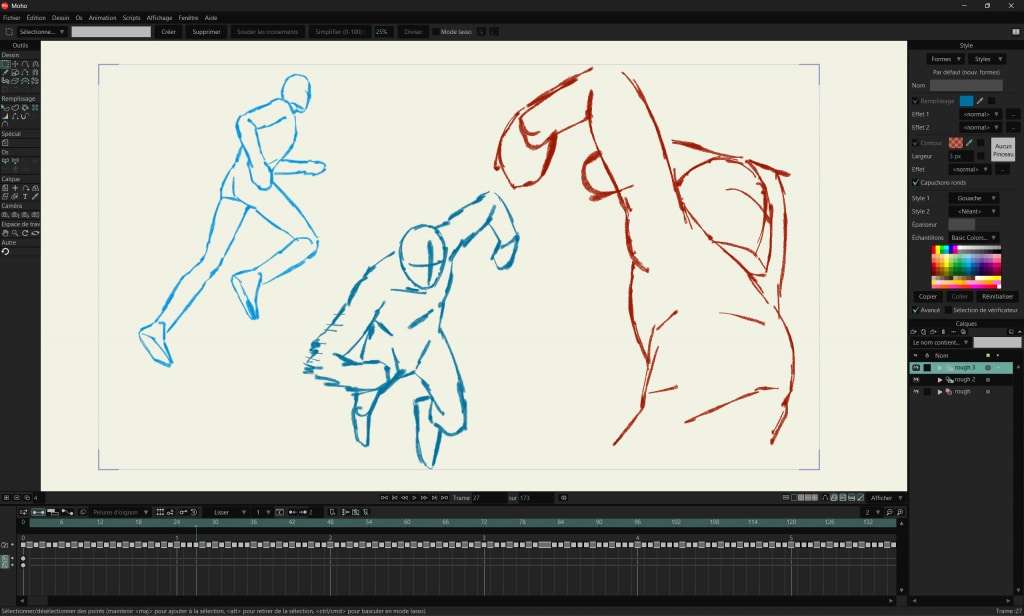1024x616 pixels.
Task: Click the play button in playback controls
Action: click(x=415, y=497)
